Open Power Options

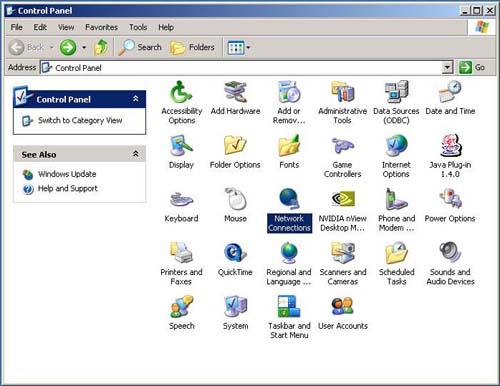click(x=450, y=205)
